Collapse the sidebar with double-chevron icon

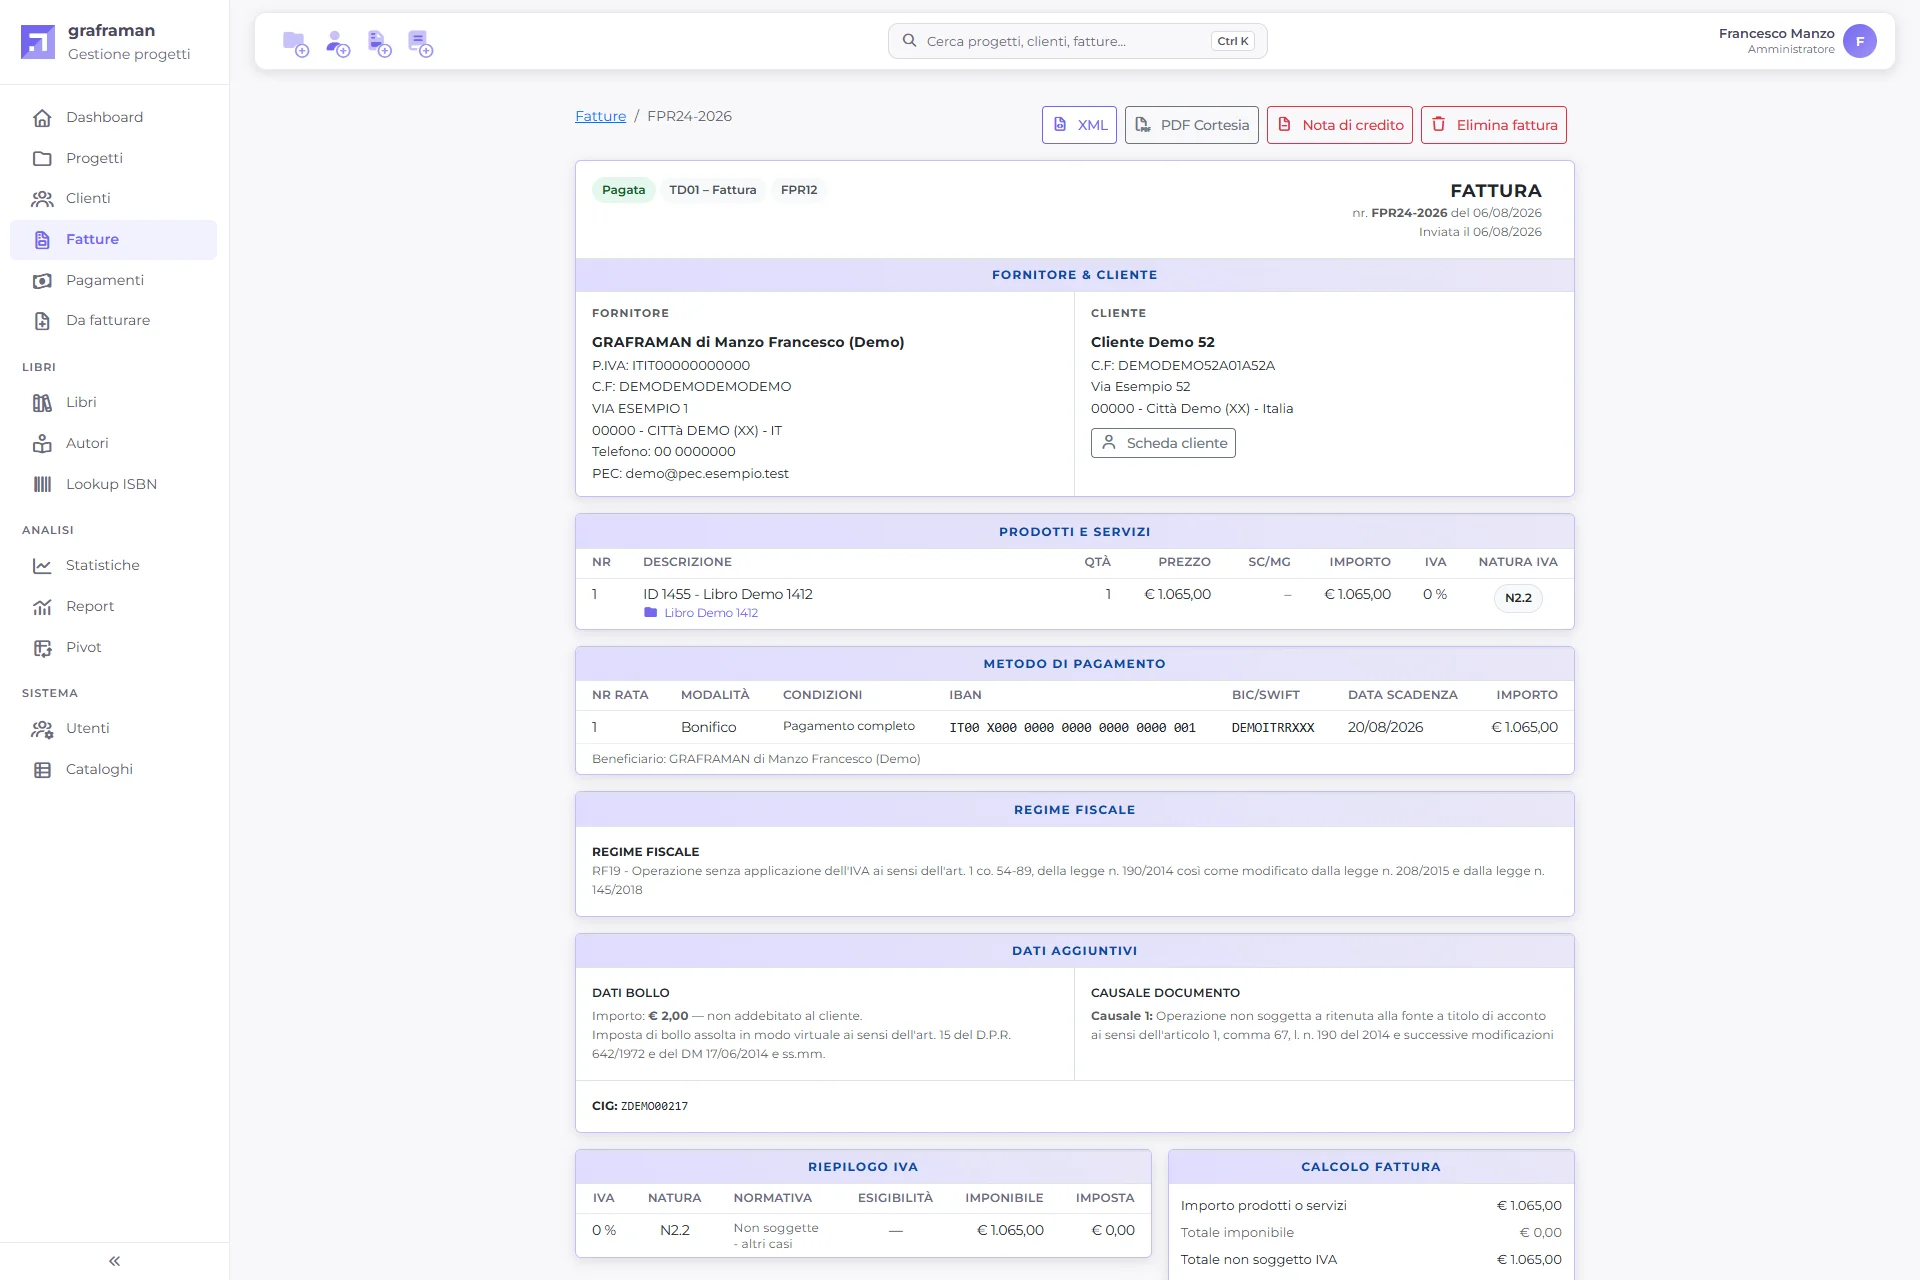(114, 1261)
